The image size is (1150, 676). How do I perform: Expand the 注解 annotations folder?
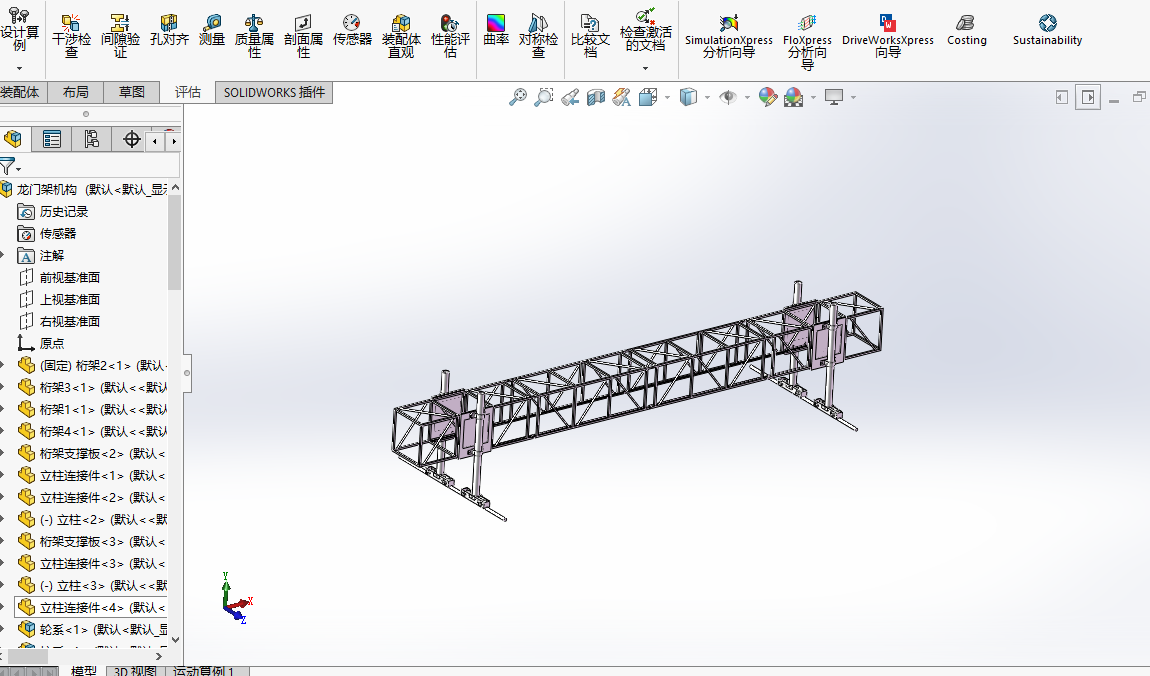pos(4,255)
